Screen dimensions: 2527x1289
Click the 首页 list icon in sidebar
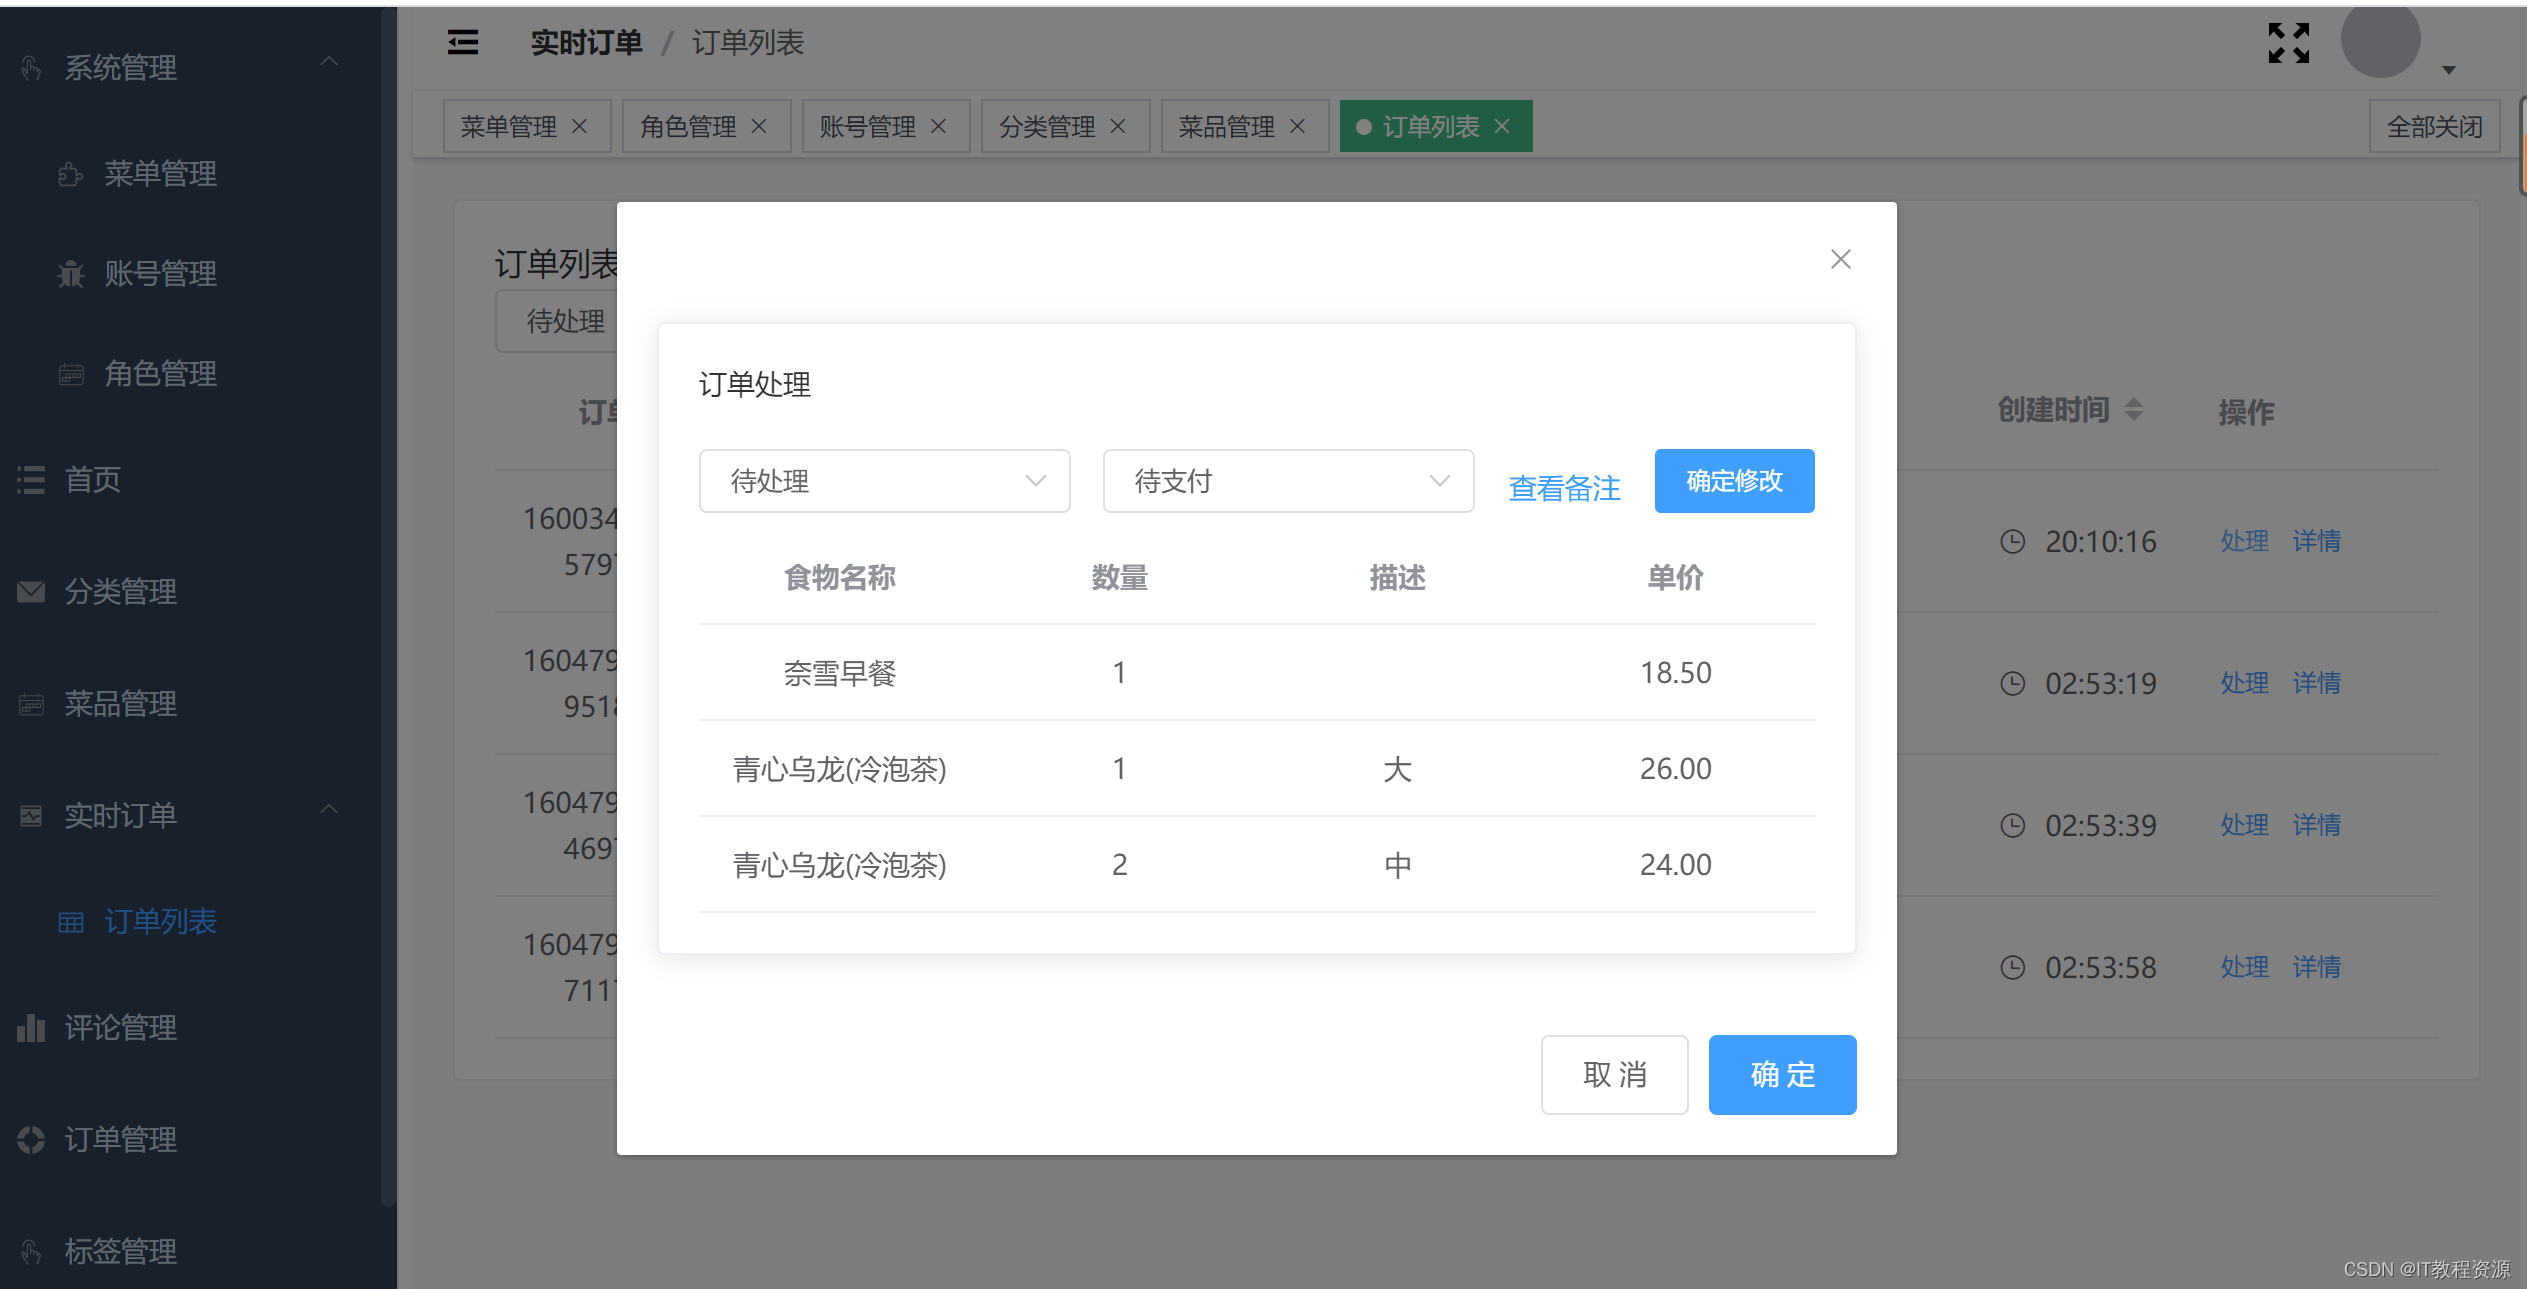pyautogui.click(x=31, y=479)
